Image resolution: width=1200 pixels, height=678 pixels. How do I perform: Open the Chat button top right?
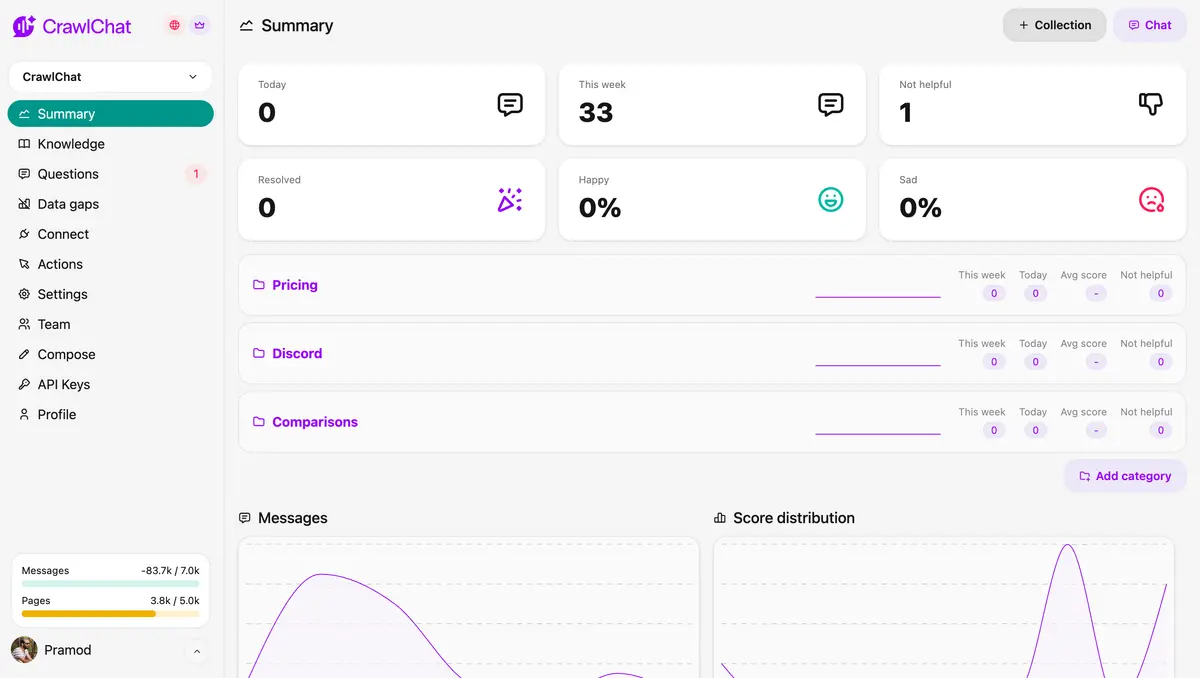1149,24
